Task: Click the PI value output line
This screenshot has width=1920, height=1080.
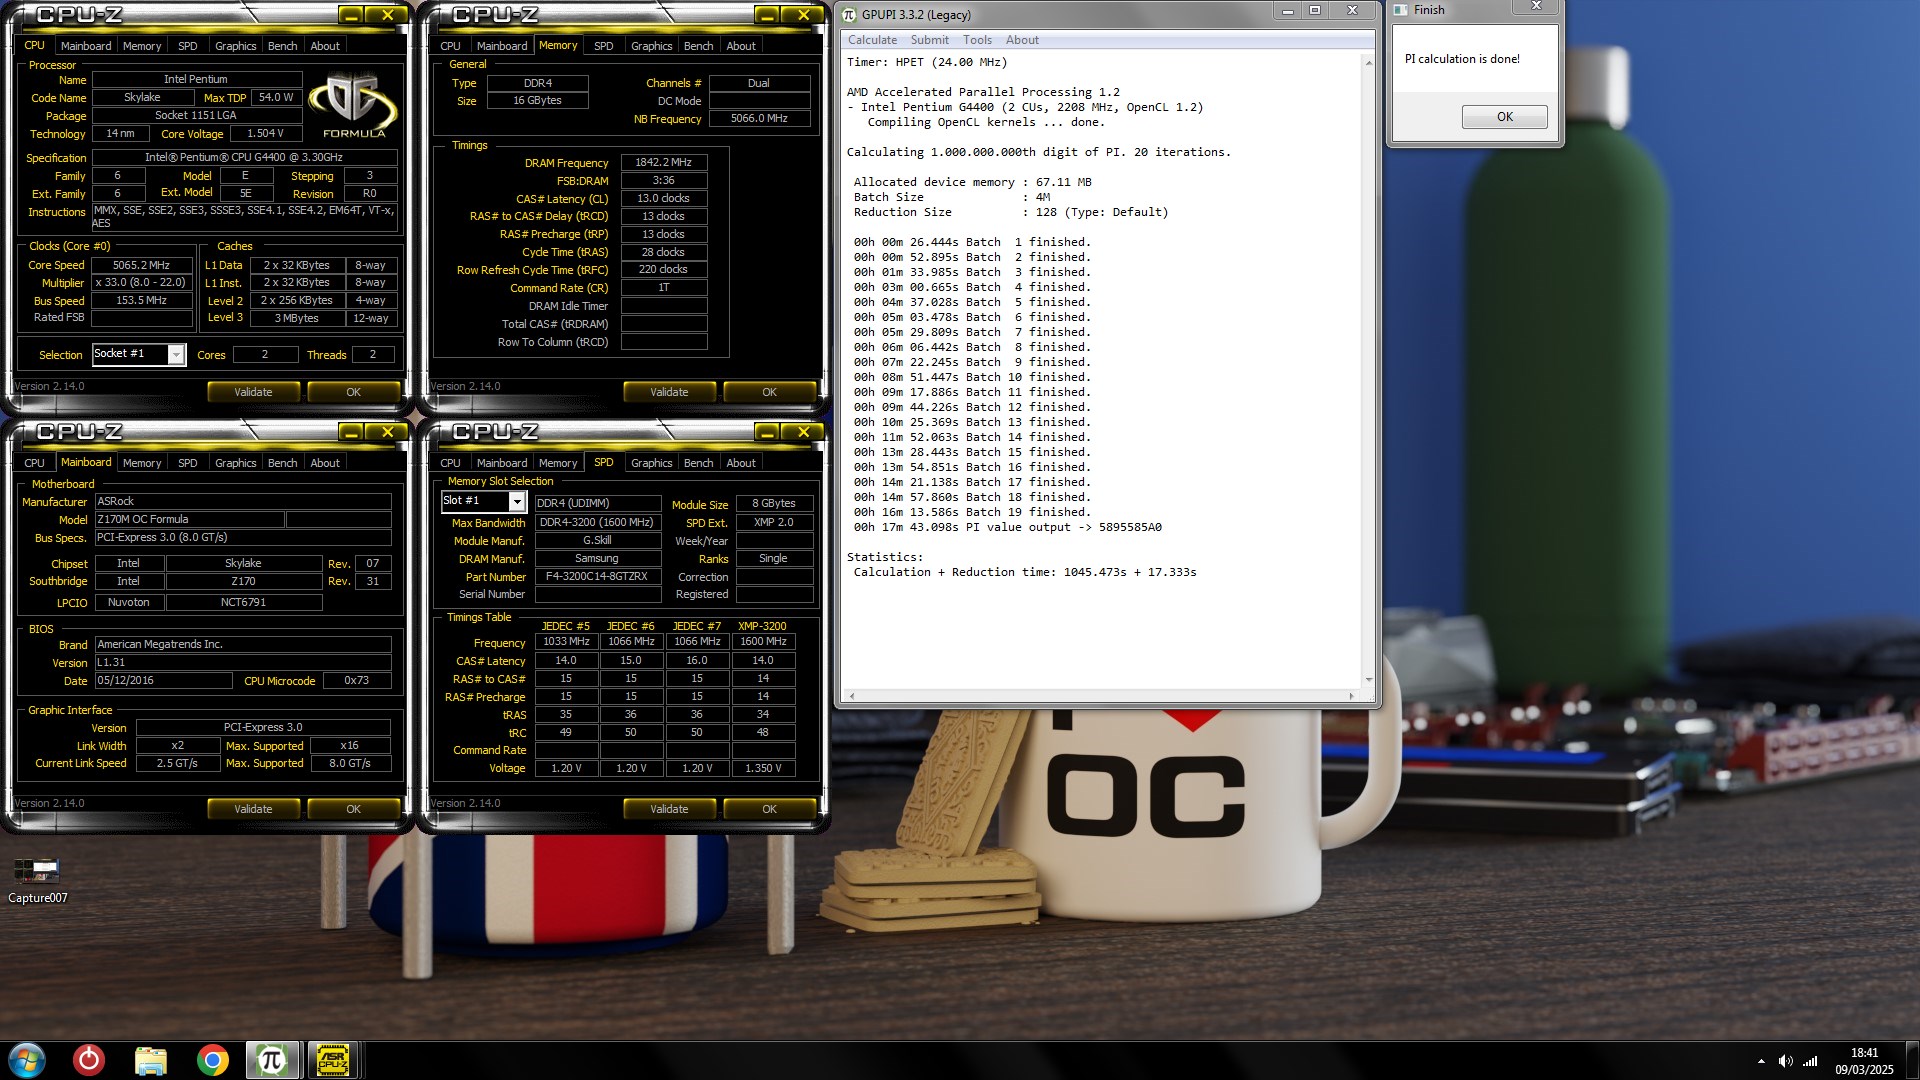Action: coord(1007,527)
